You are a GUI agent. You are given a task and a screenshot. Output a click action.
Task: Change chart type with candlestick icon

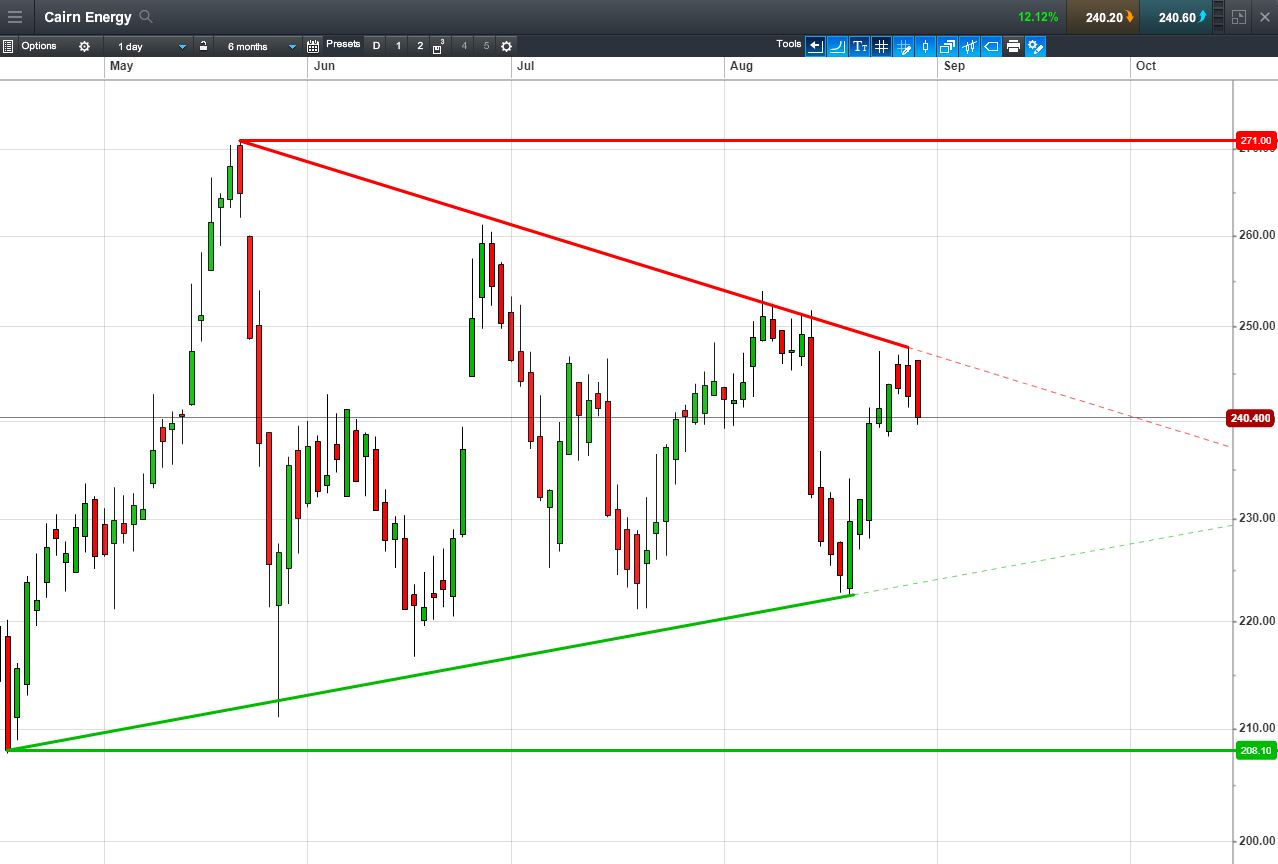click(925, 46)
